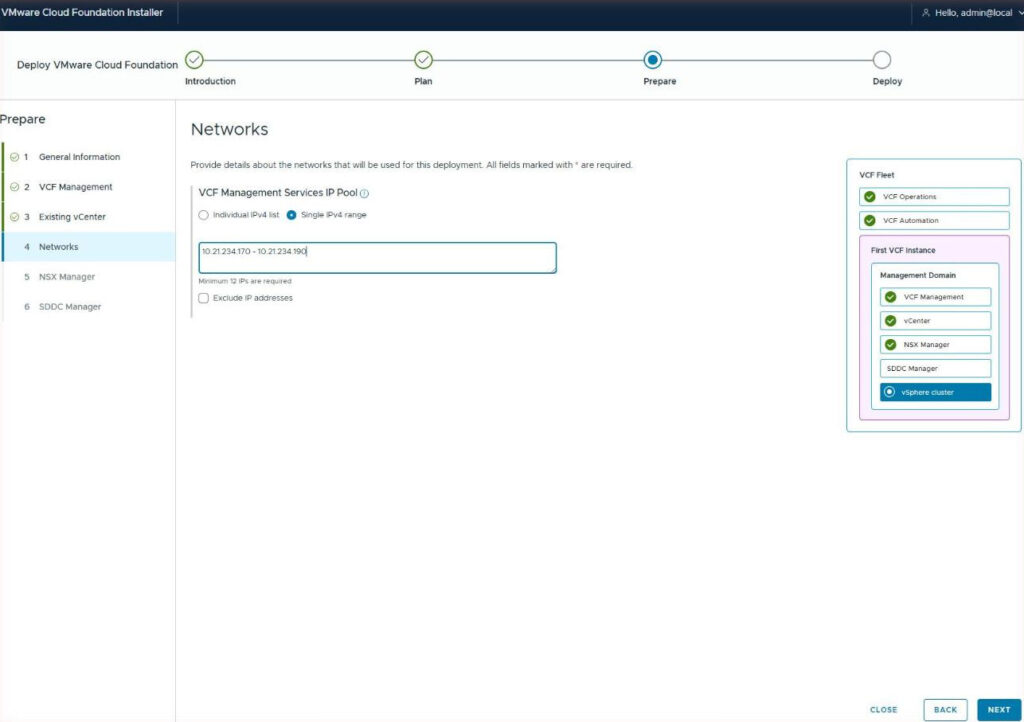Click the Introduction step checkmark circle
Viewport: 1024px width, 722px height.
[194, 60]
